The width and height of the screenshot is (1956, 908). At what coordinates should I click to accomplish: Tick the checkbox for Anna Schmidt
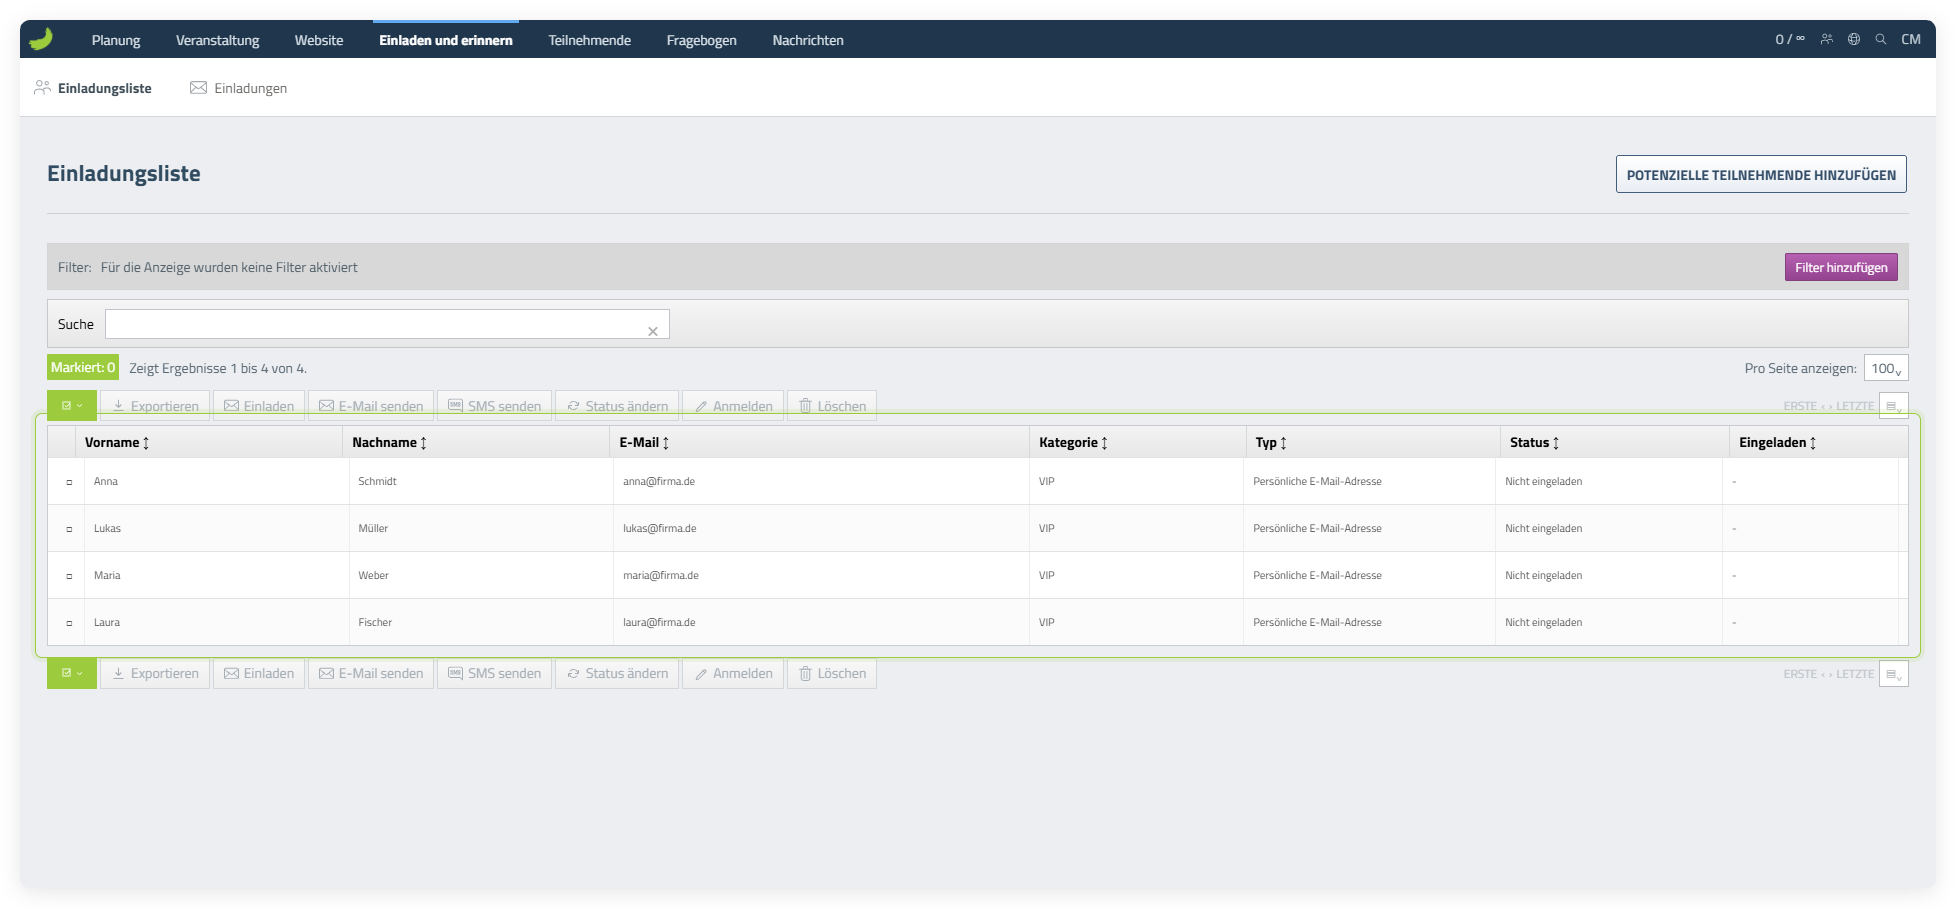click(x=69, y=482)
